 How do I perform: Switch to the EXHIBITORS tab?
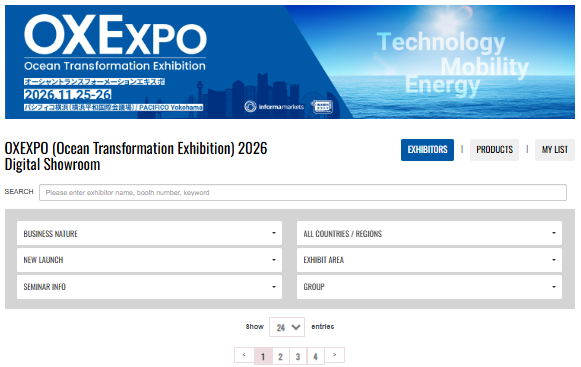[x=427, y=150]
